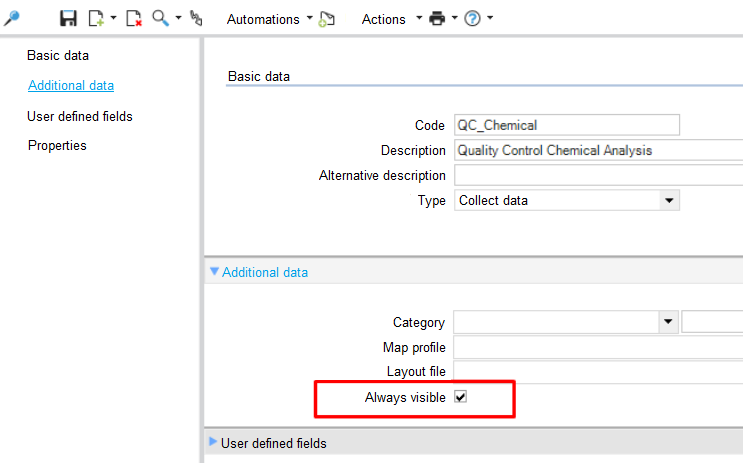Click the tag with green plus icon
The width and height of the screenshot is (743, 463).
click(x=326, y=19)
